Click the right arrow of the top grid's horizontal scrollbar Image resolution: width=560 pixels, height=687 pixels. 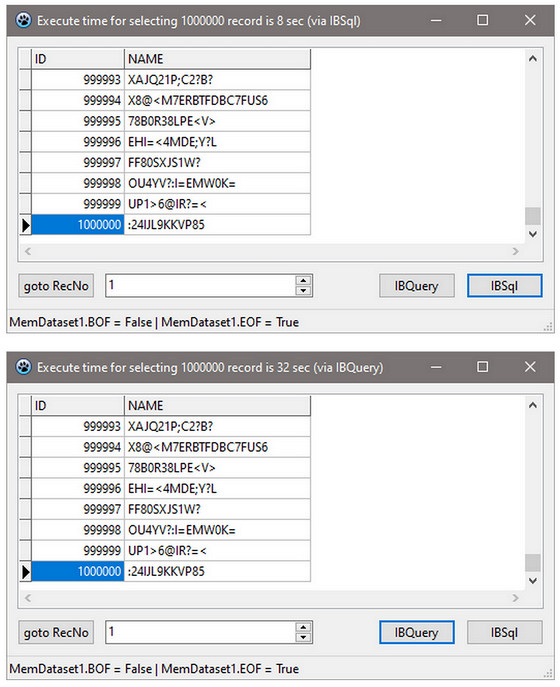515,251
